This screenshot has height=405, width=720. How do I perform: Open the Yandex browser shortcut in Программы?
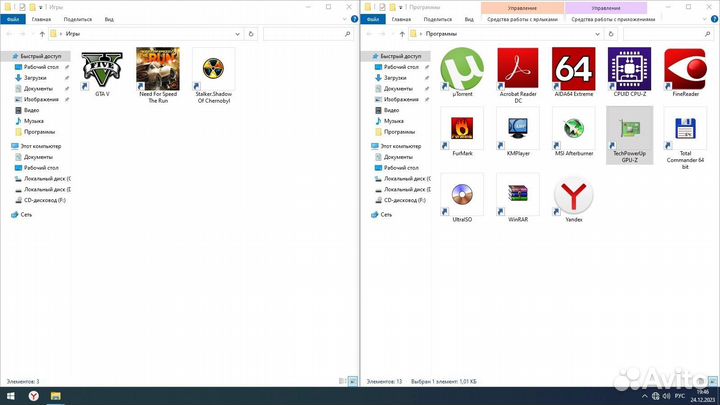tap(574, 198)
